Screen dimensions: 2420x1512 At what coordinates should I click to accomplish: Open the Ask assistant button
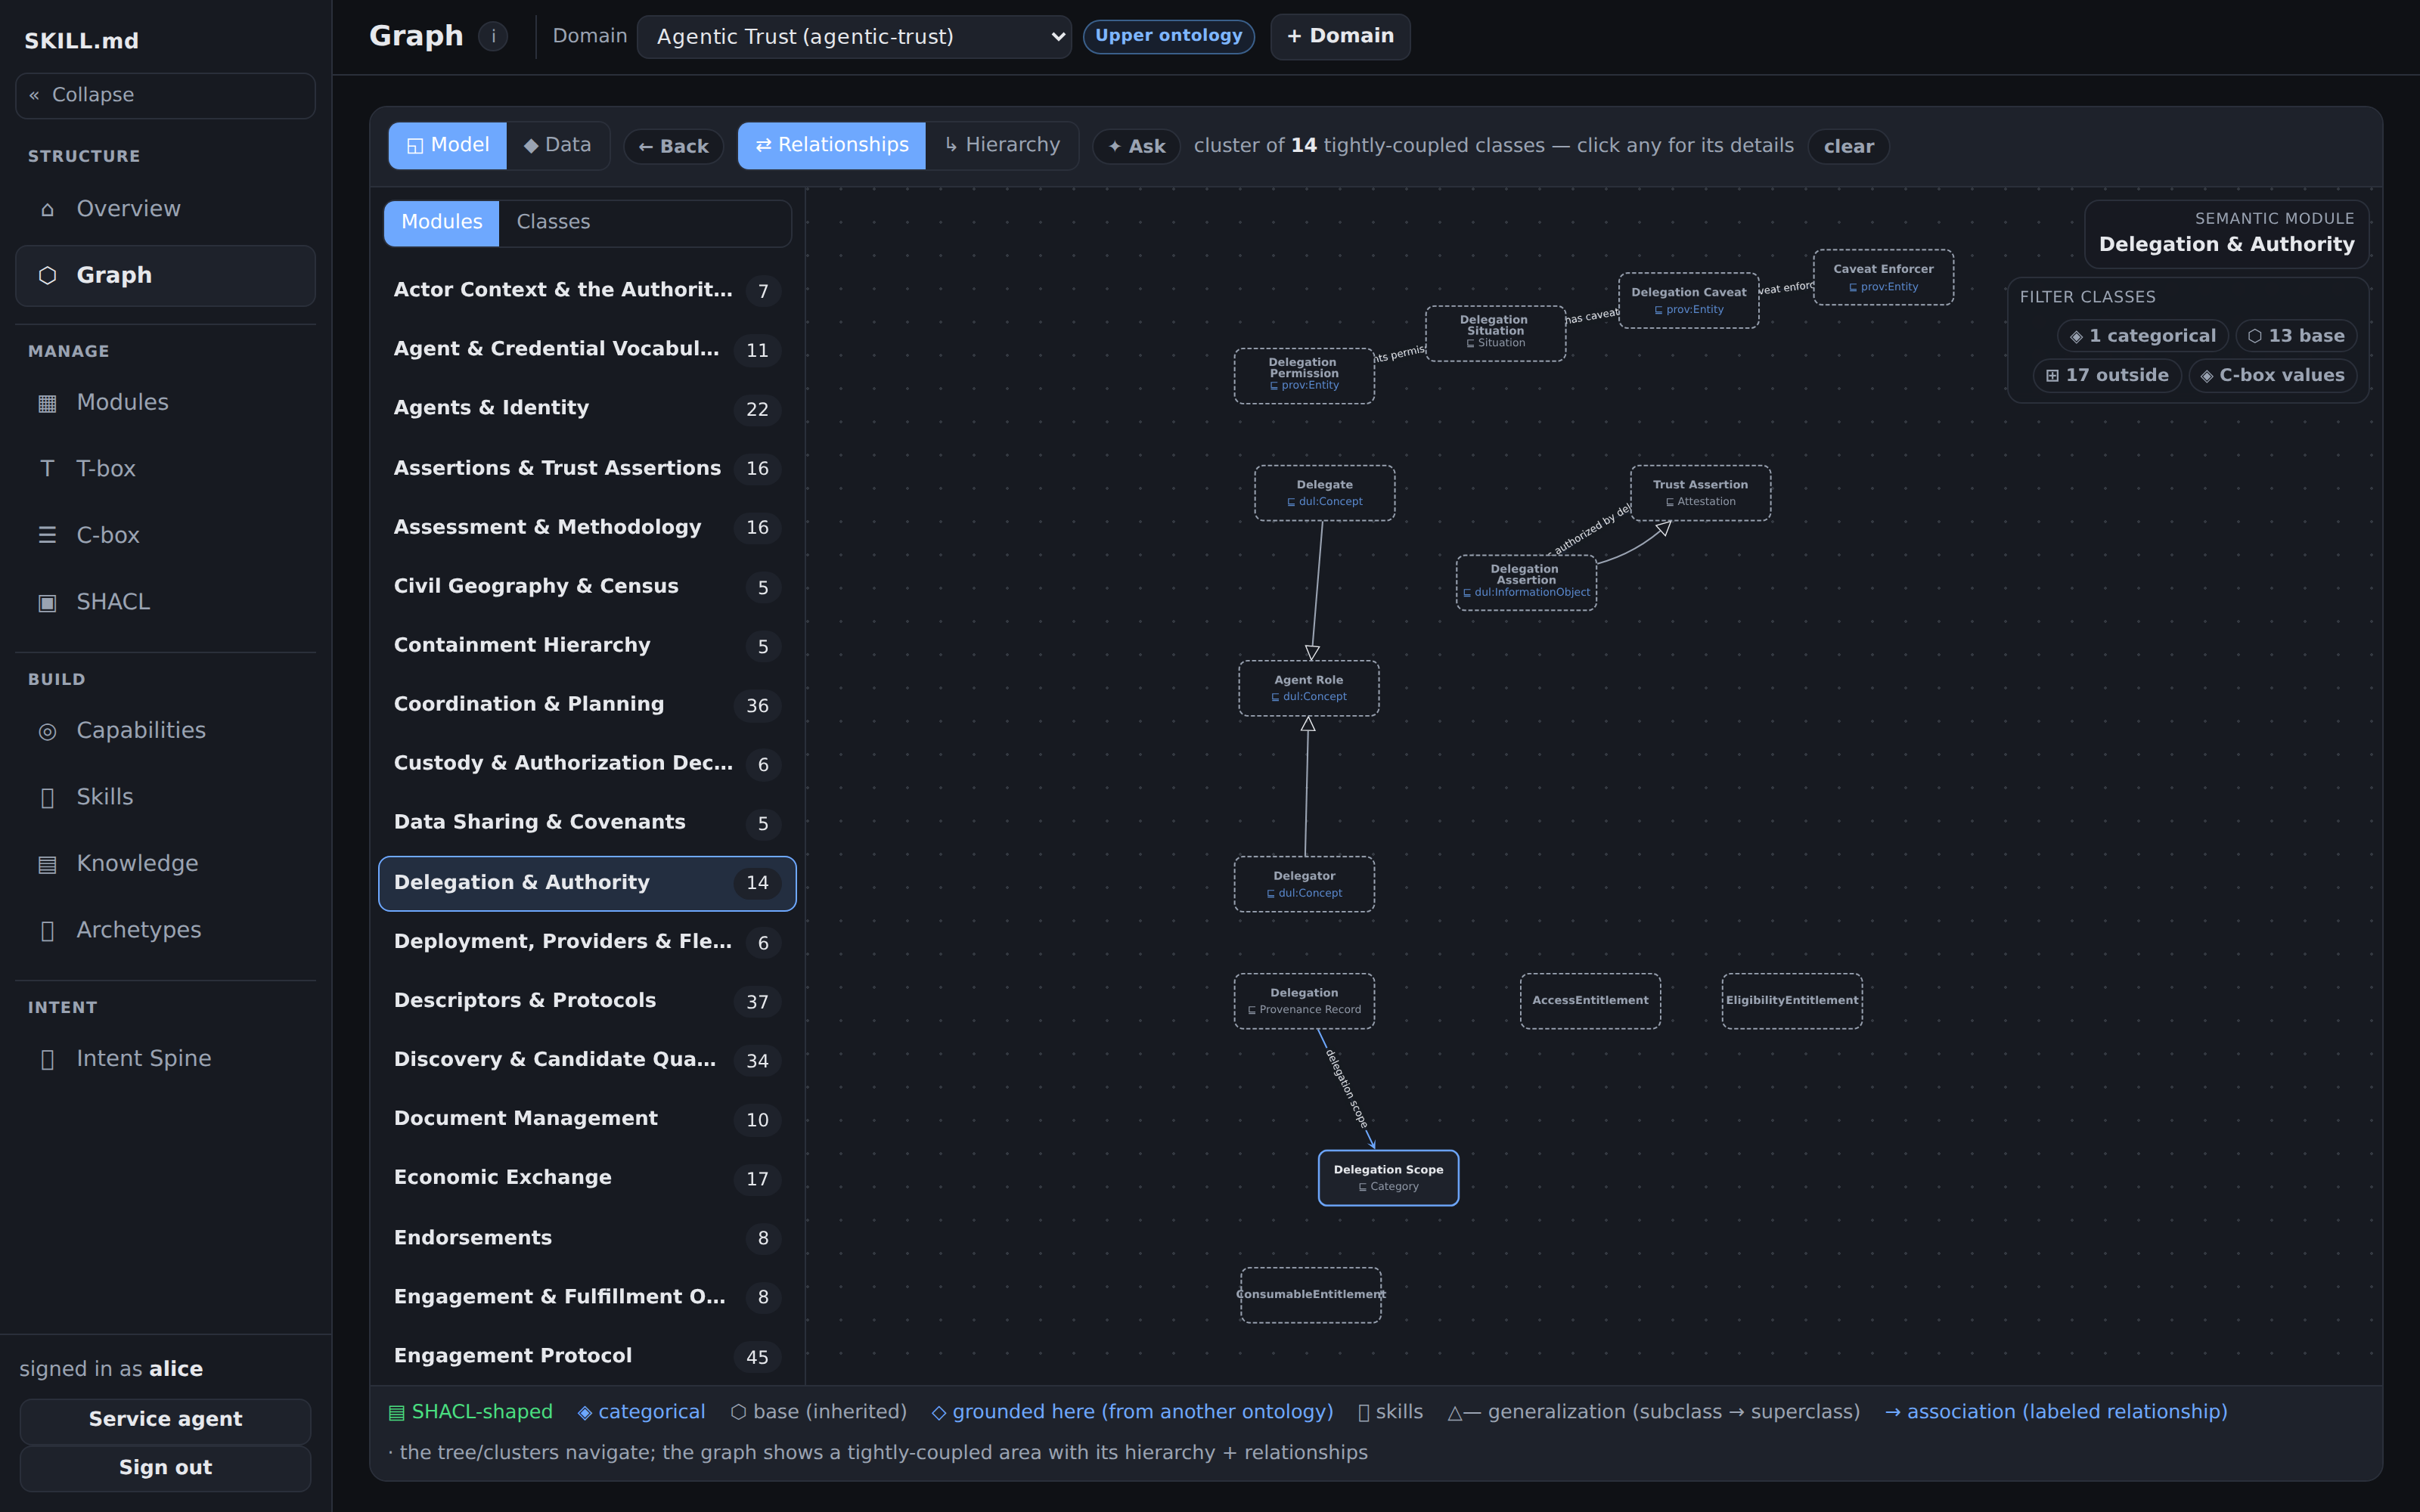point(1136,146)
